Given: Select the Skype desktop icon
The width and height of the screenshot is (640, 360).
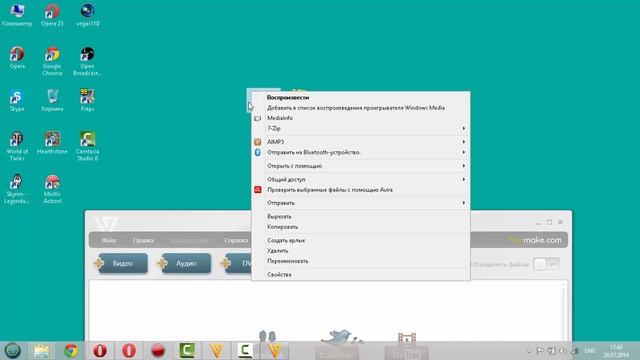Looking at the screenshot, I should pyautogui.click(x=17, y=100).
